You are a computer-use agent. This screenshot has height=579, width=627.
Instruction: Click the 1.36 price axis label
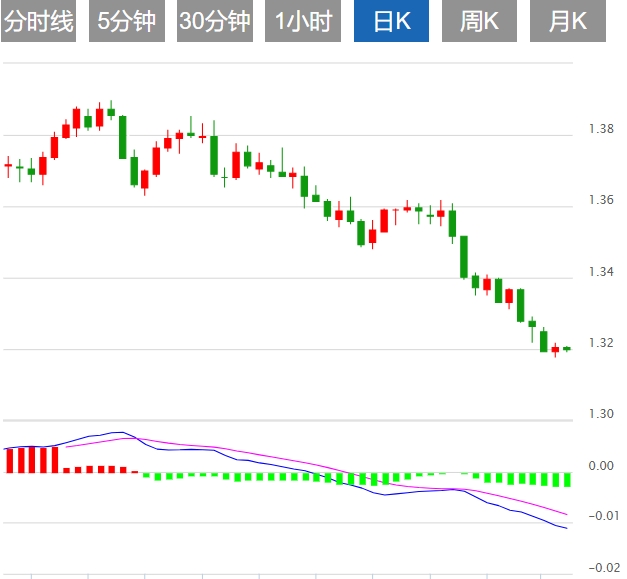601,200
